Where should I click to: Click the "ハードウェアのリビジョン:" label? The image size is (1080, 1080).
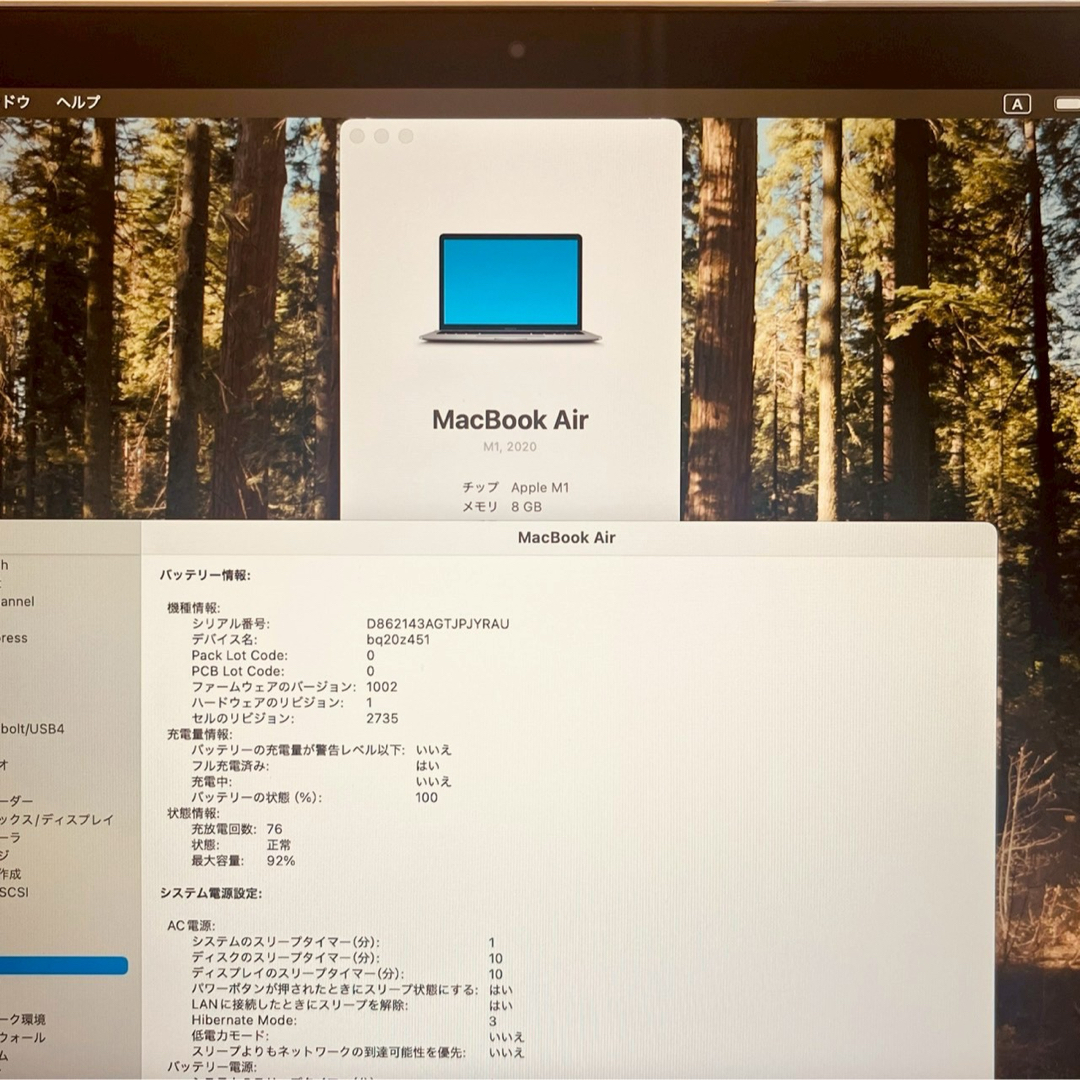(x=267, y=703)
